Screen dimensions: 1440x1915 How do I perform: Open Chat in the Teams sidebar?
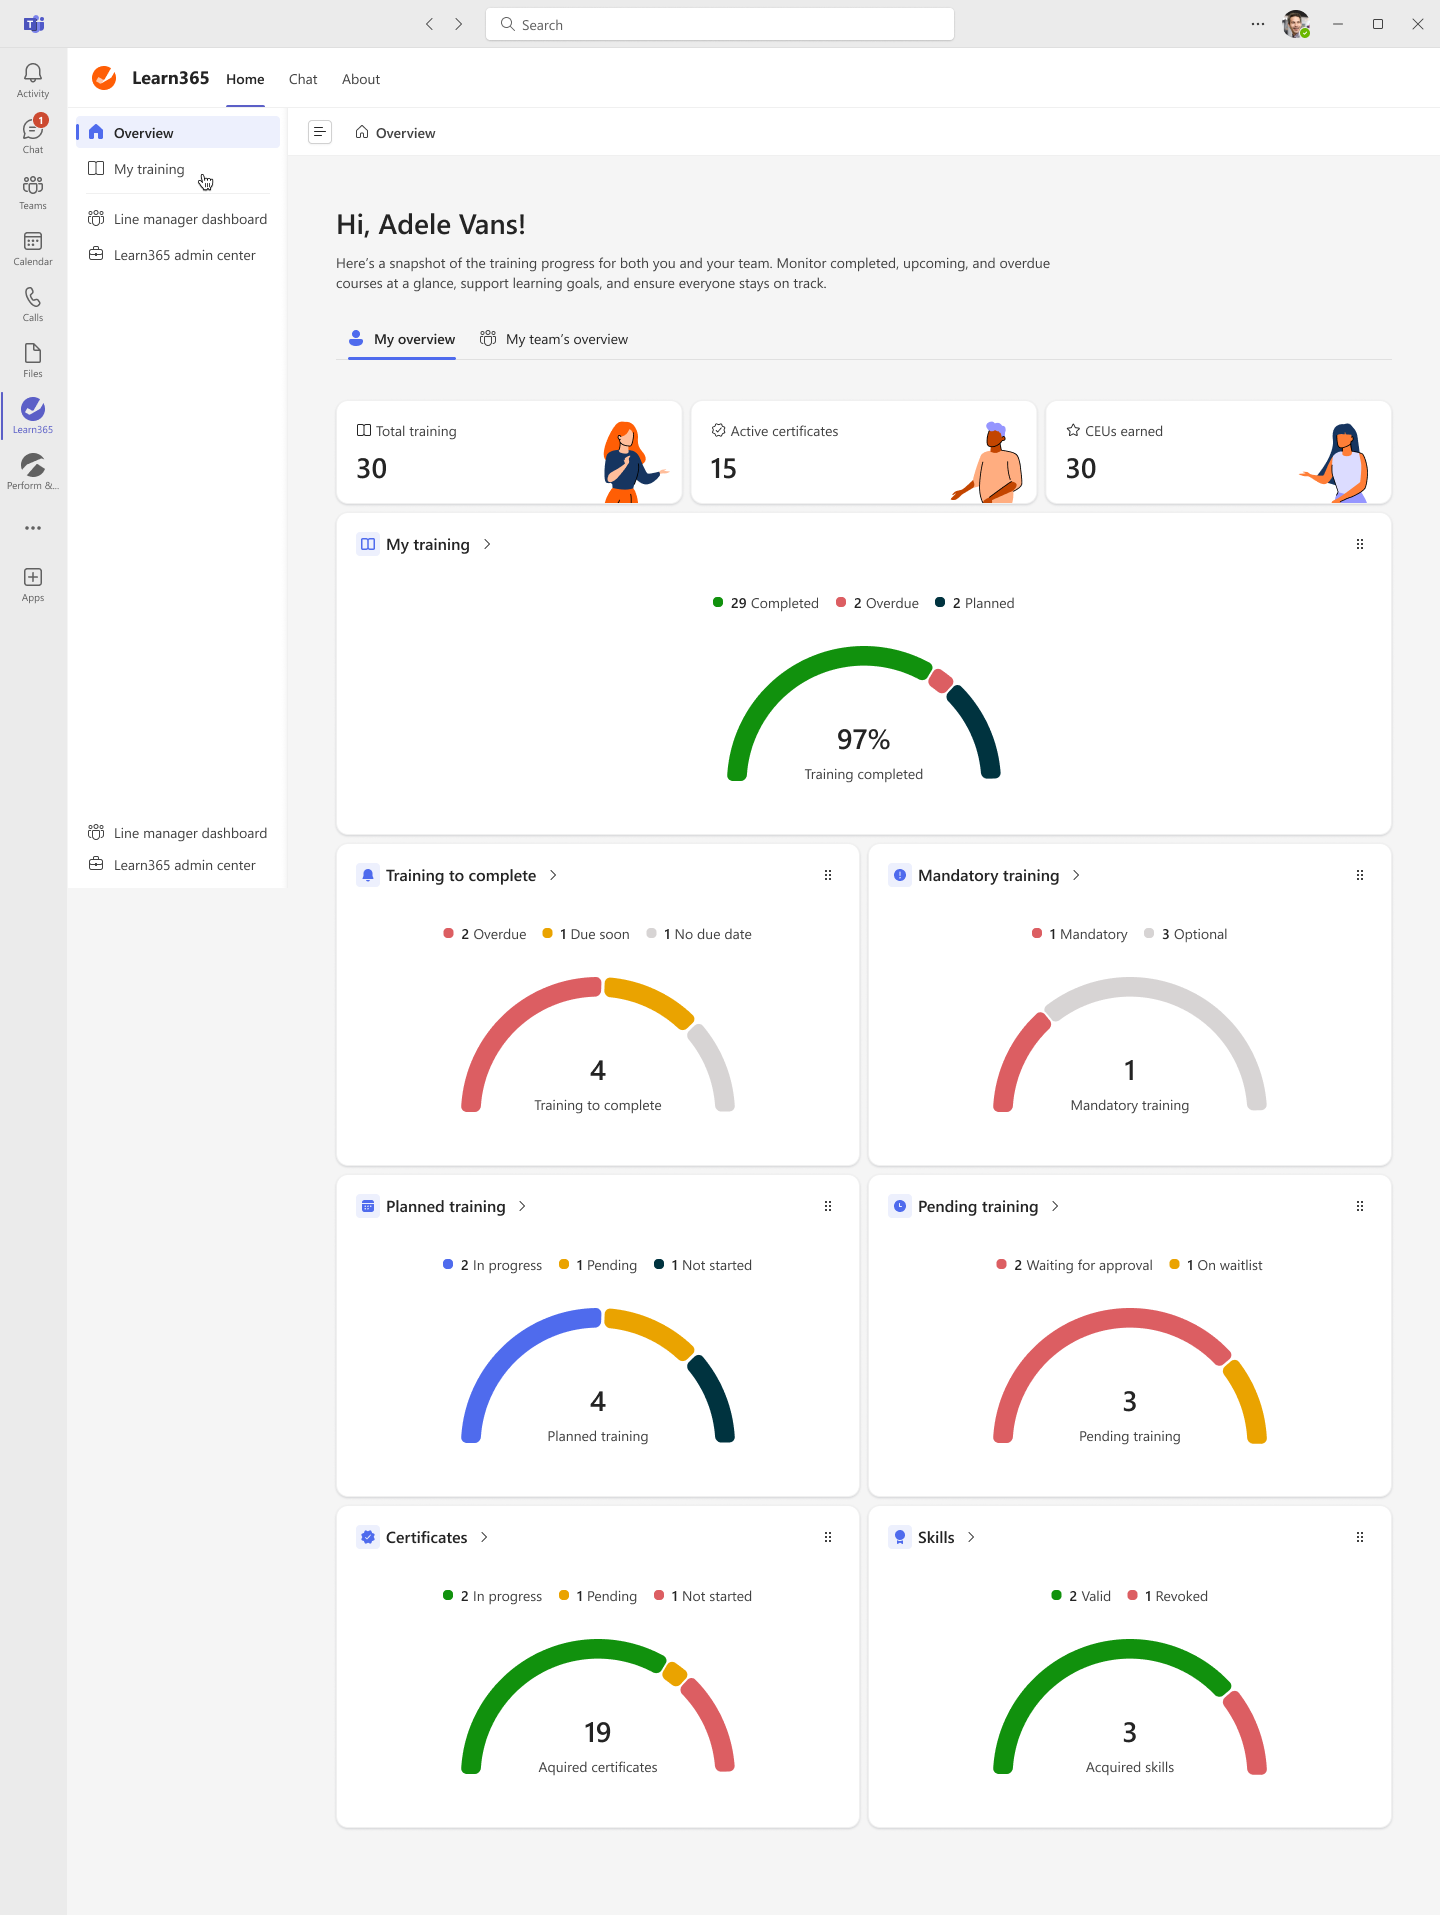(x=33, y=136)
